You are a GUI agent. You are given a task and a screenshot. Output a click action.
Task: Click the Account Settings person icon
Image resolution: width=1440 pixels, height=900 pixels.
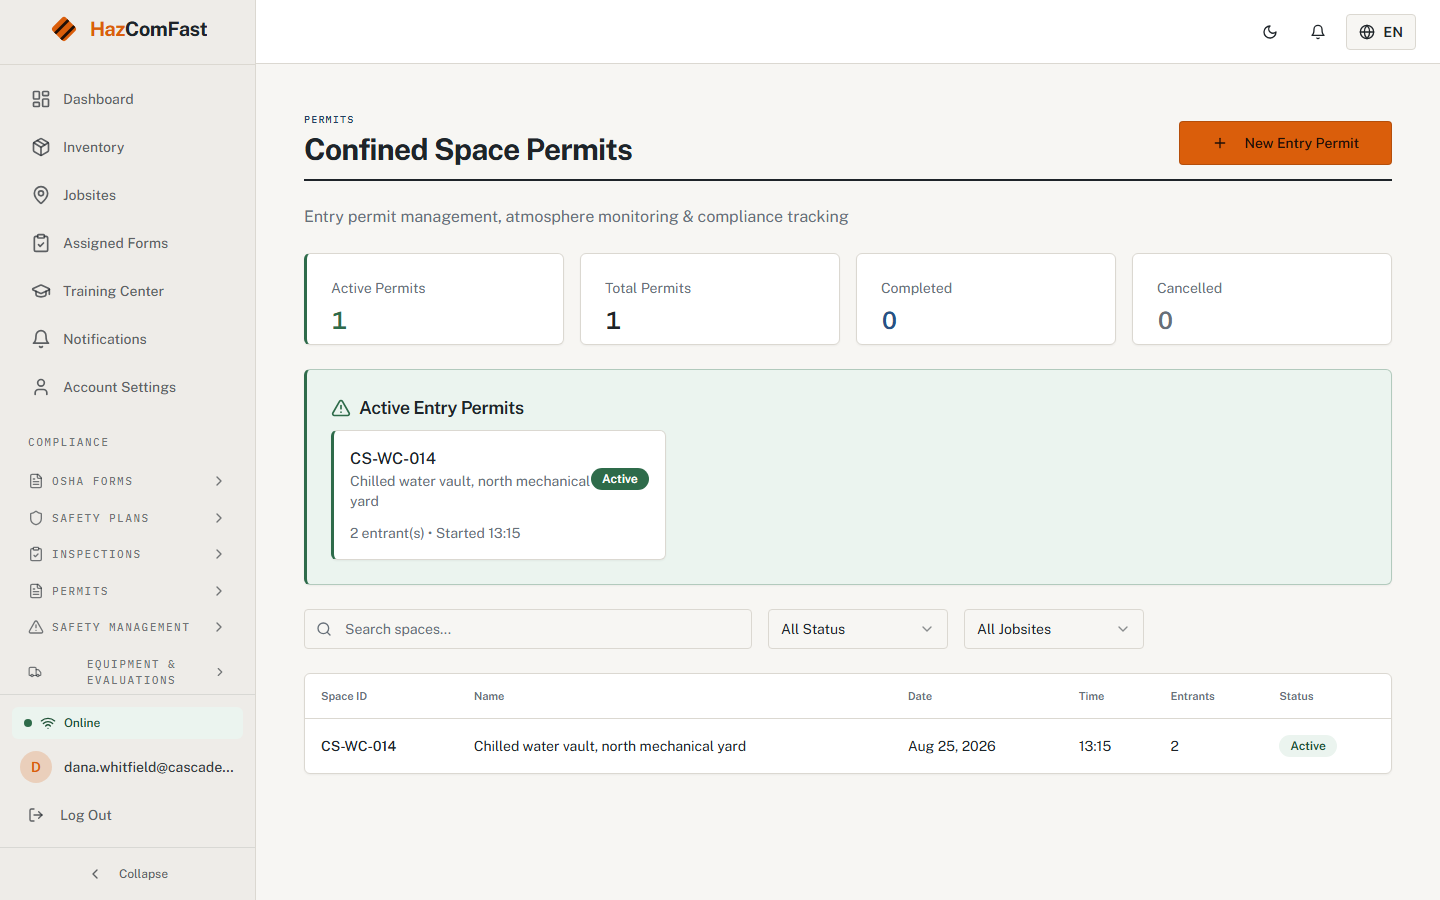click(x=41, y=387)
